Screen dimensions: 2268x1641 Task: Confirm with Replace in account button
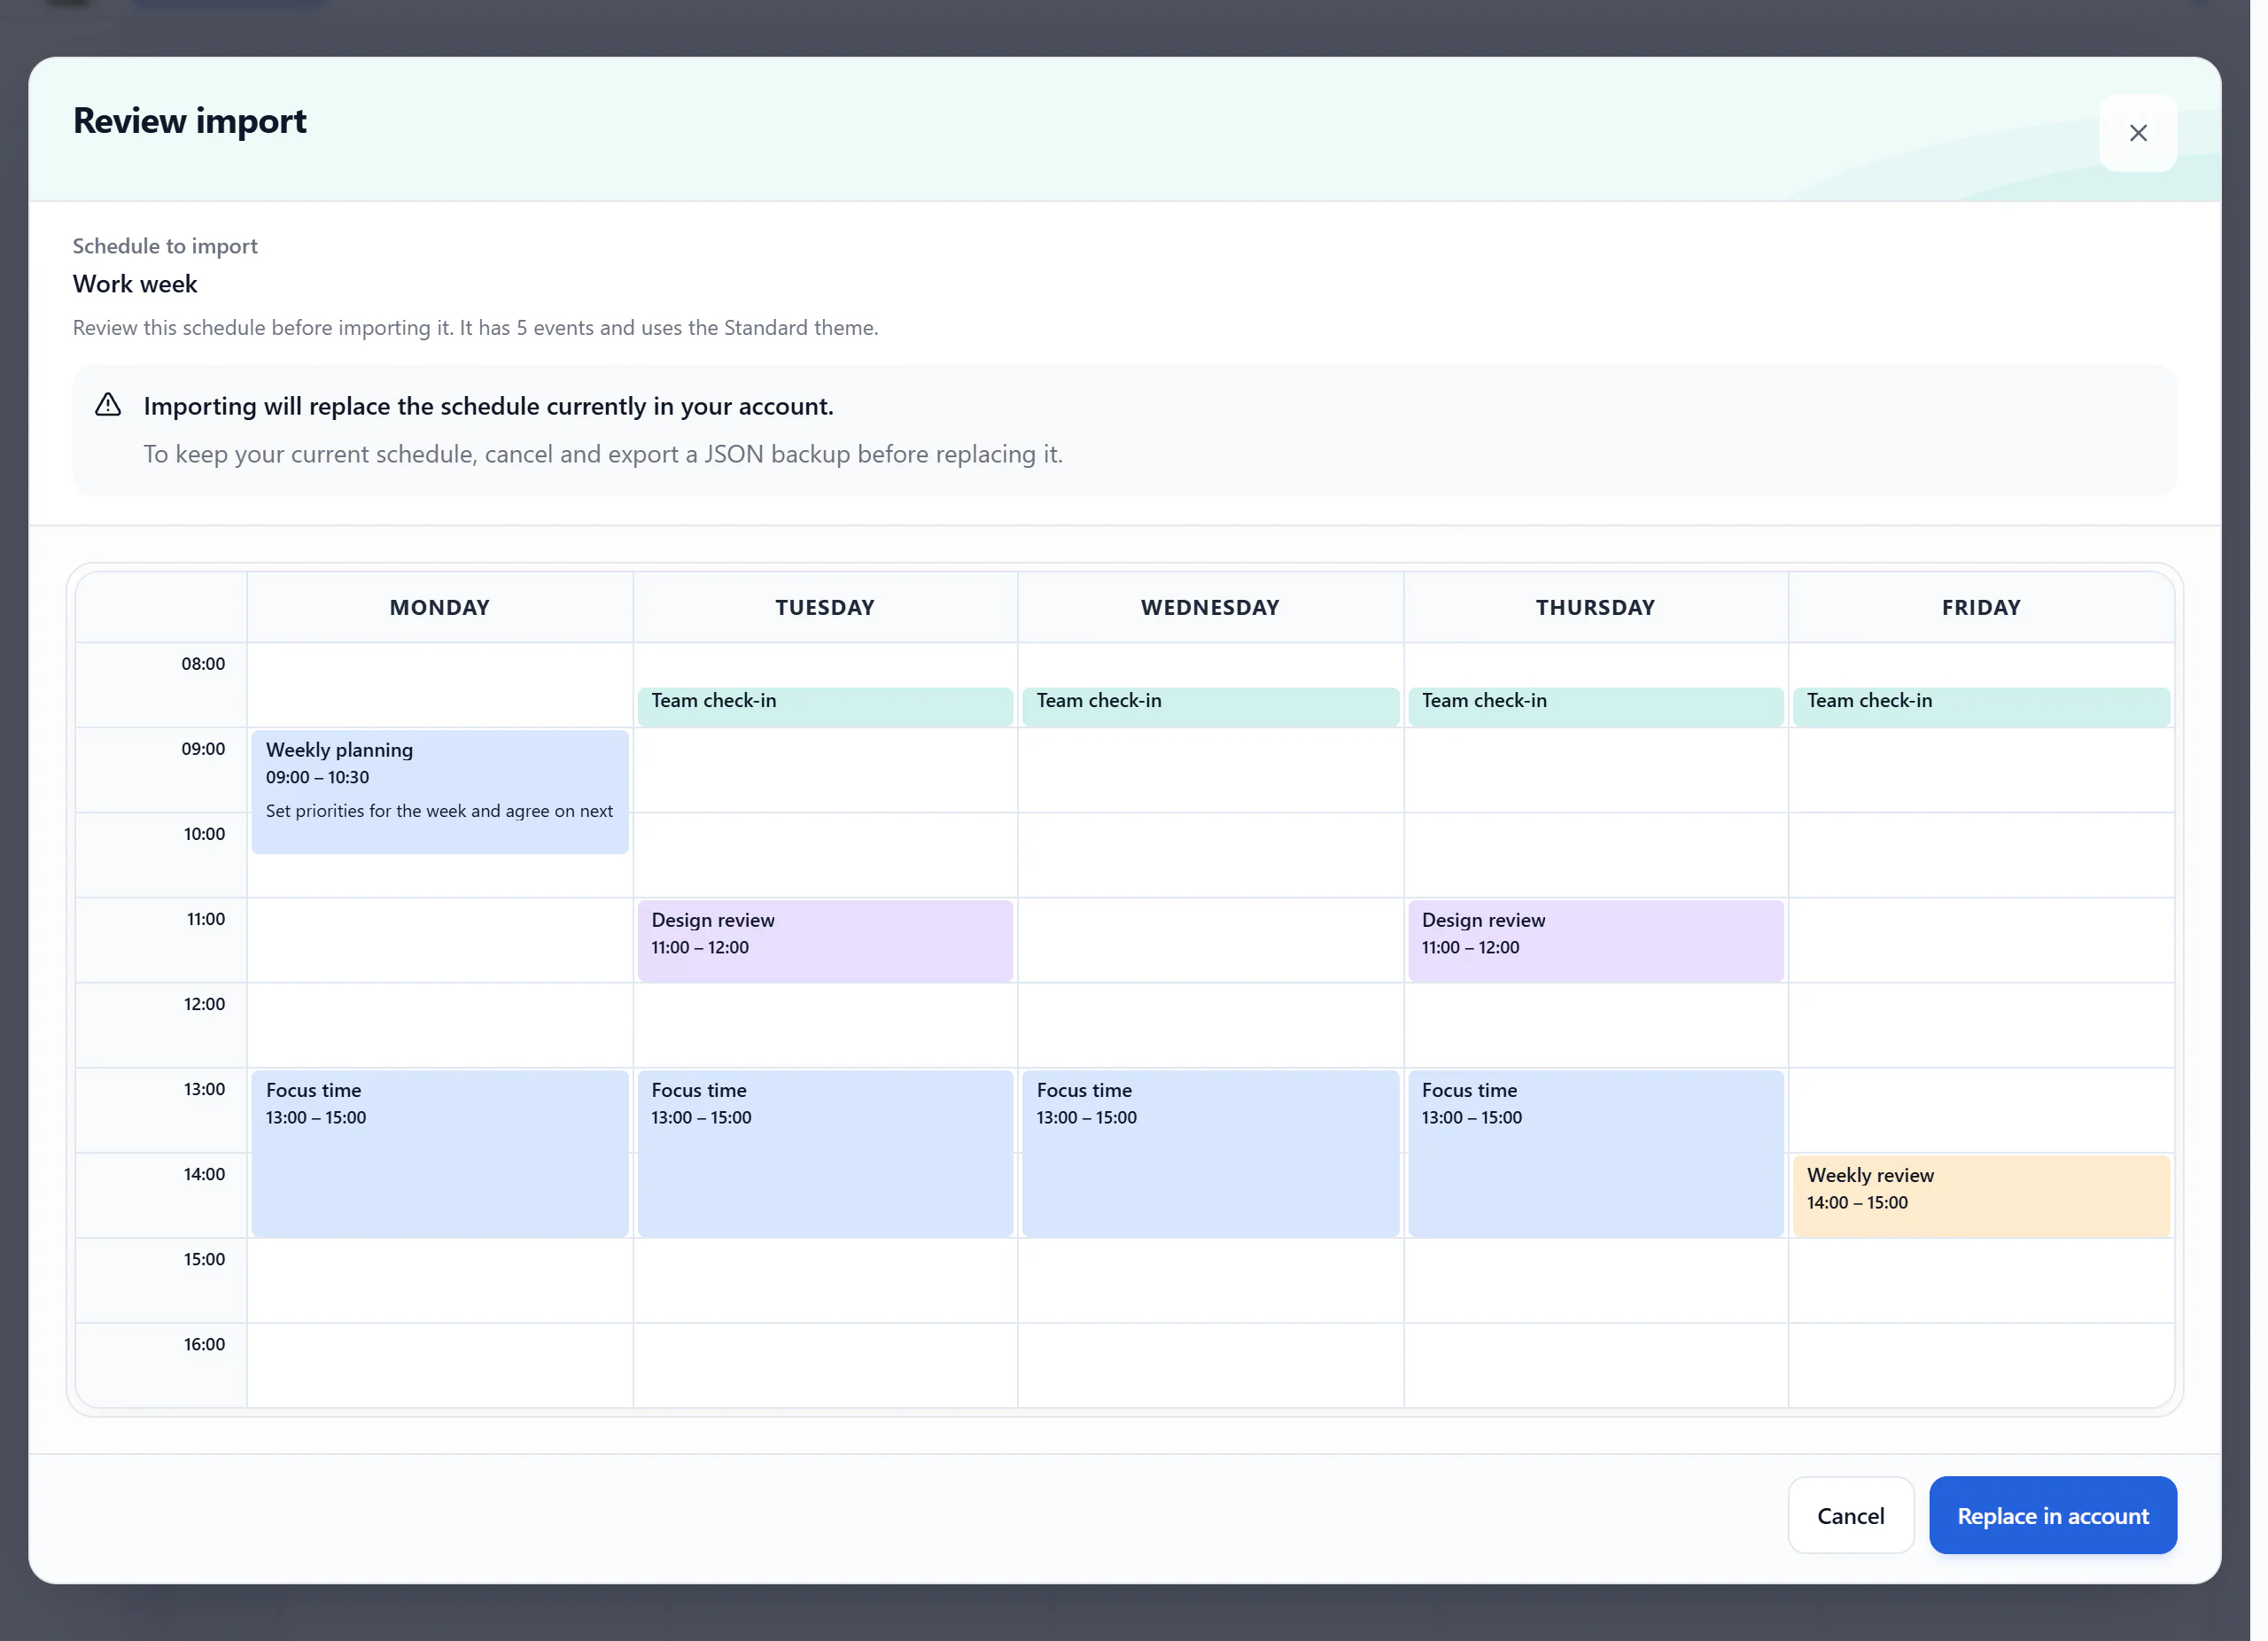pos(2052,1515)
